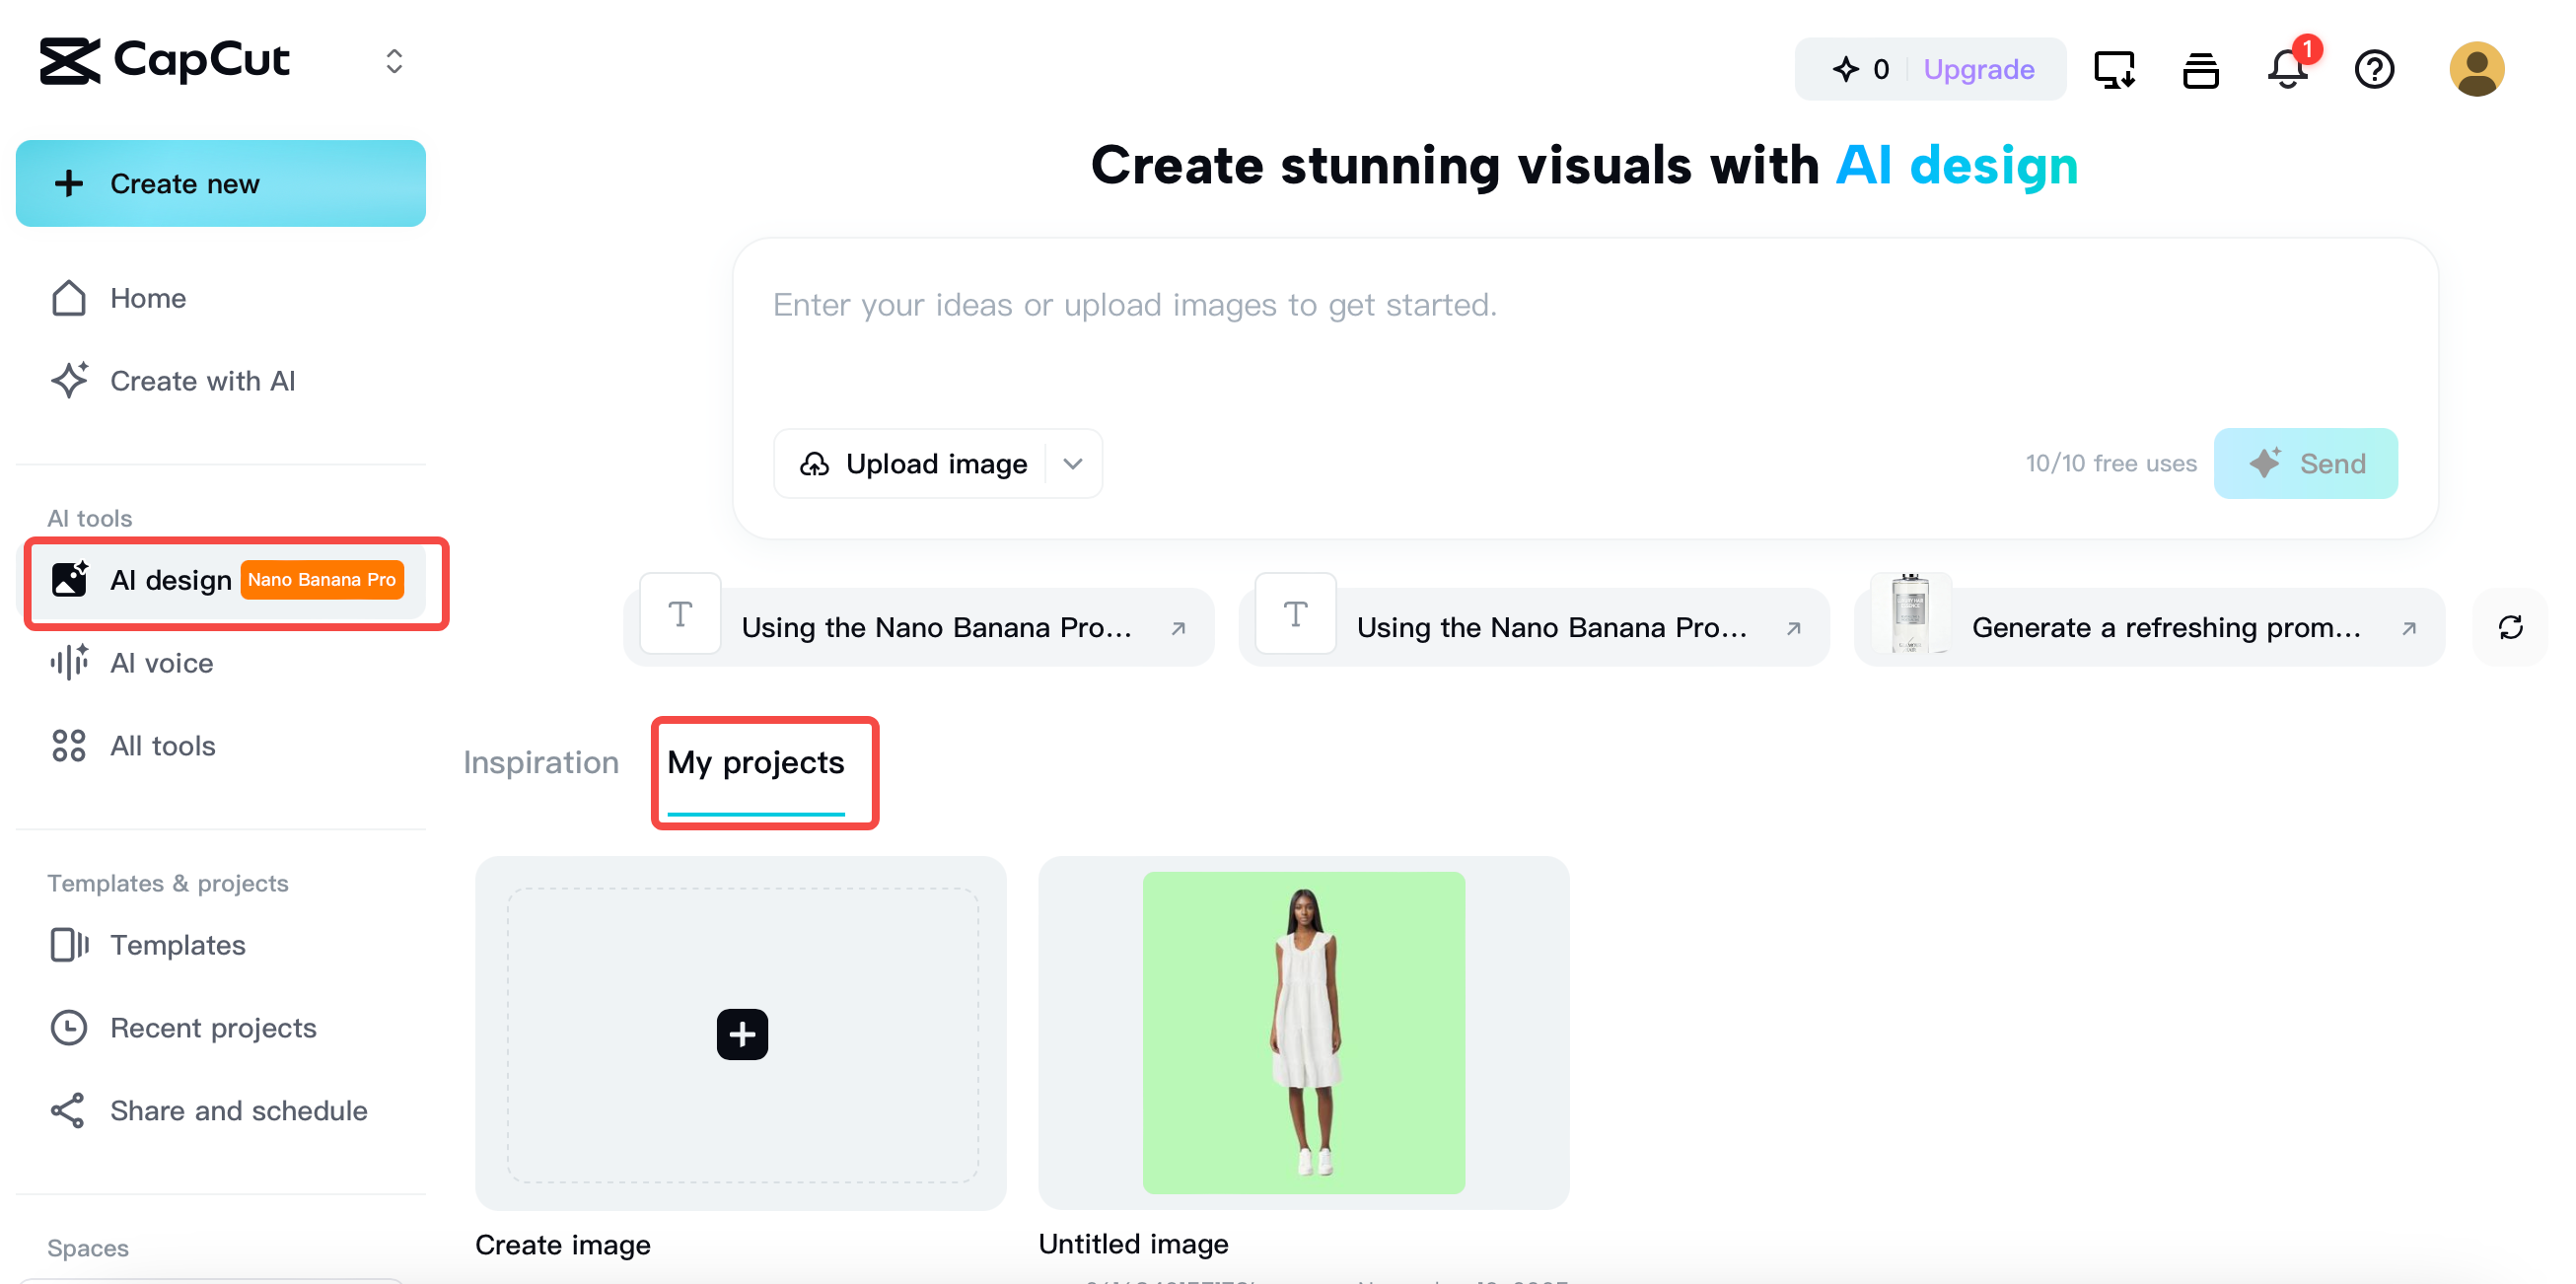The height and width of the screenshot is (1284, 2576).
Task: Open the All tools section
Action: [x=162, y=746]
